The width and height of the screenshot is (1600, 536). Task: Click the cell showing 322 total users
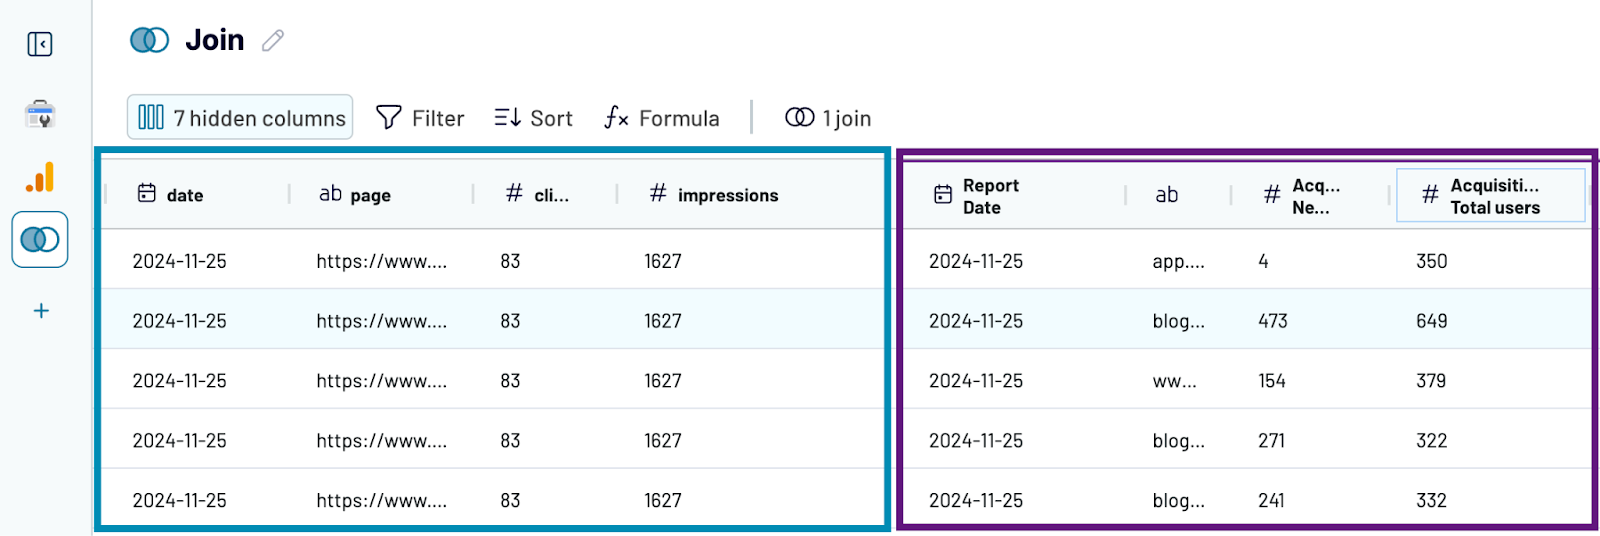click(1432, 441)
